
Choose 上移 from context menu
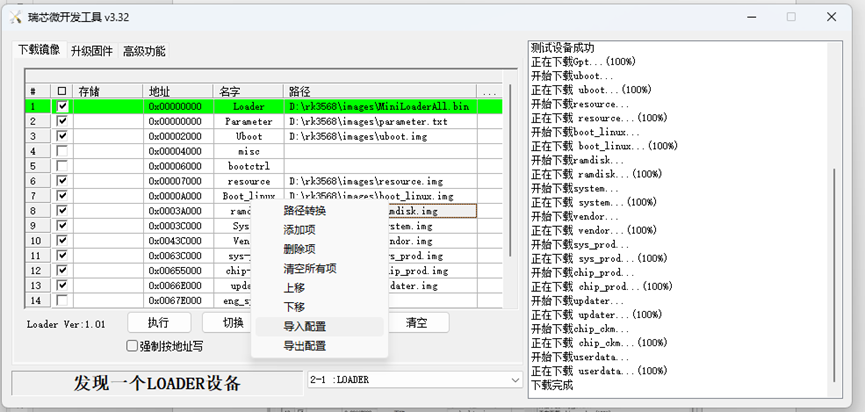pyautogui.click(x=319, y=288)
